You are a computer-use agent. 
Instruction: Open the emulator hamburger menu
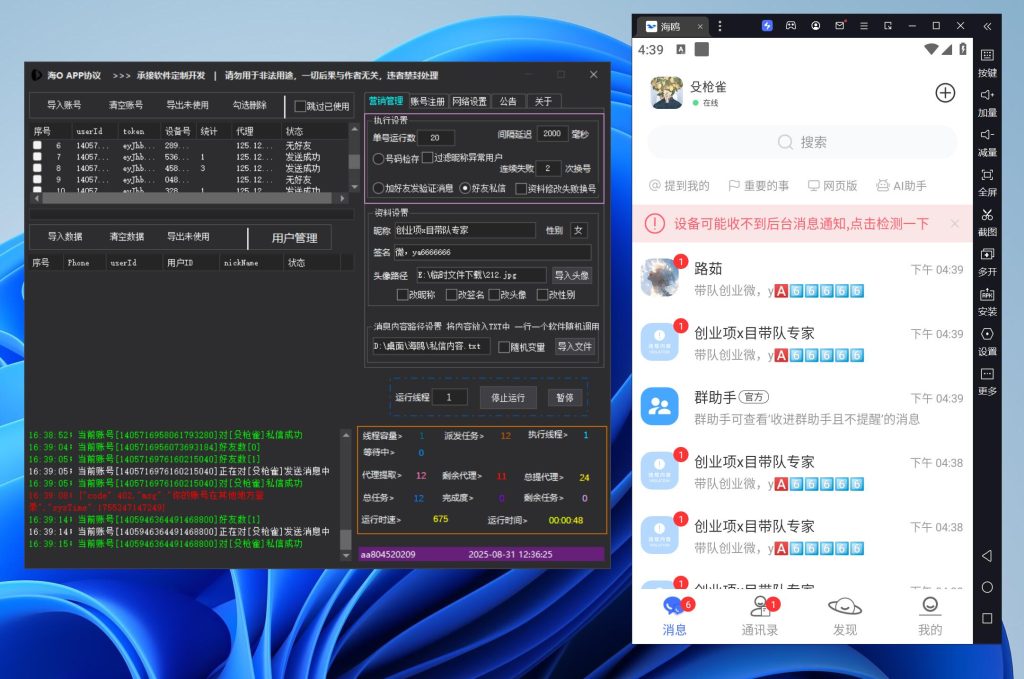tap(865, 26)
